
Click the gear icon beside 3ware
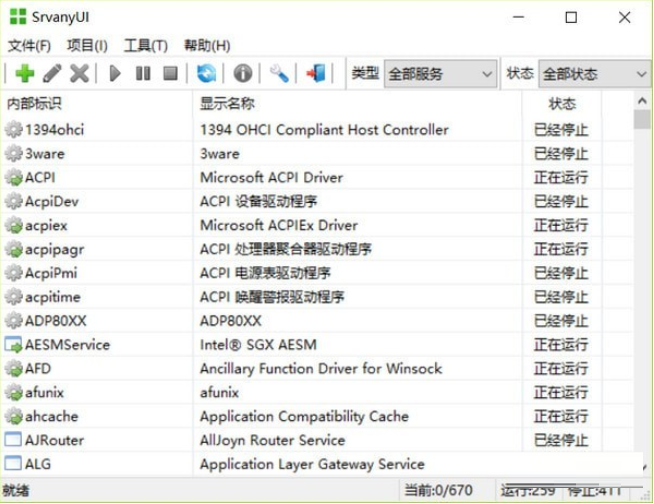tap(14, 154)
